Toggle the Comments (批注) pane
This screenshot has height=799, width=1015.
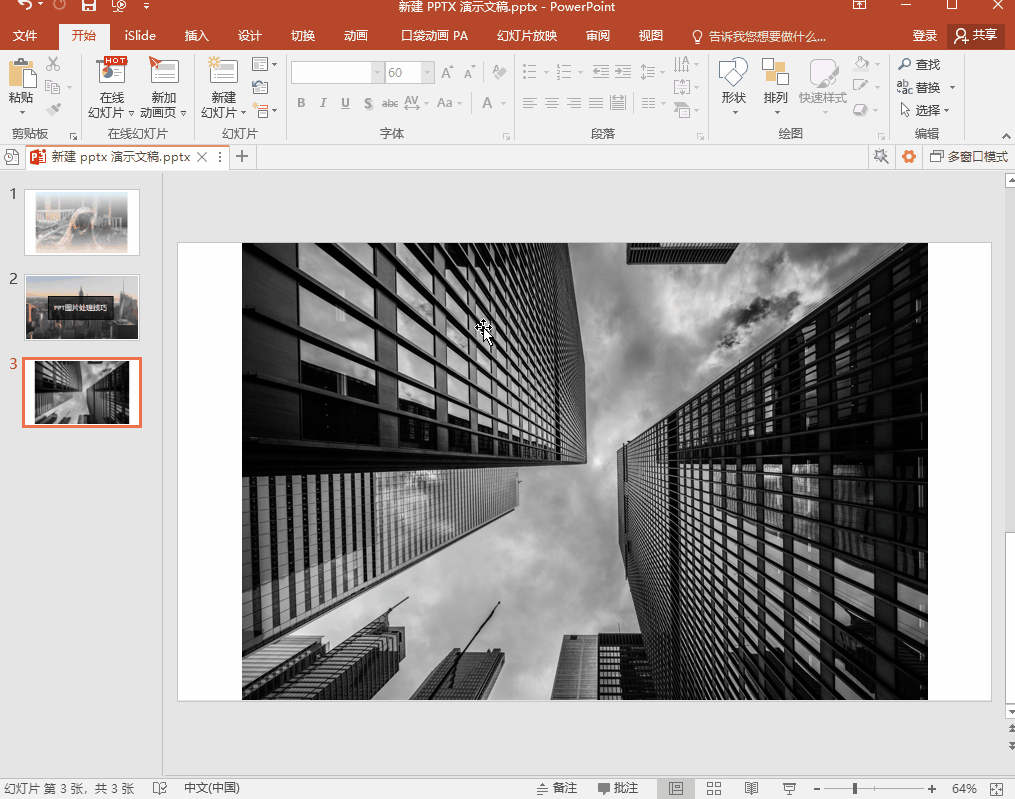(x=618, y=788)
